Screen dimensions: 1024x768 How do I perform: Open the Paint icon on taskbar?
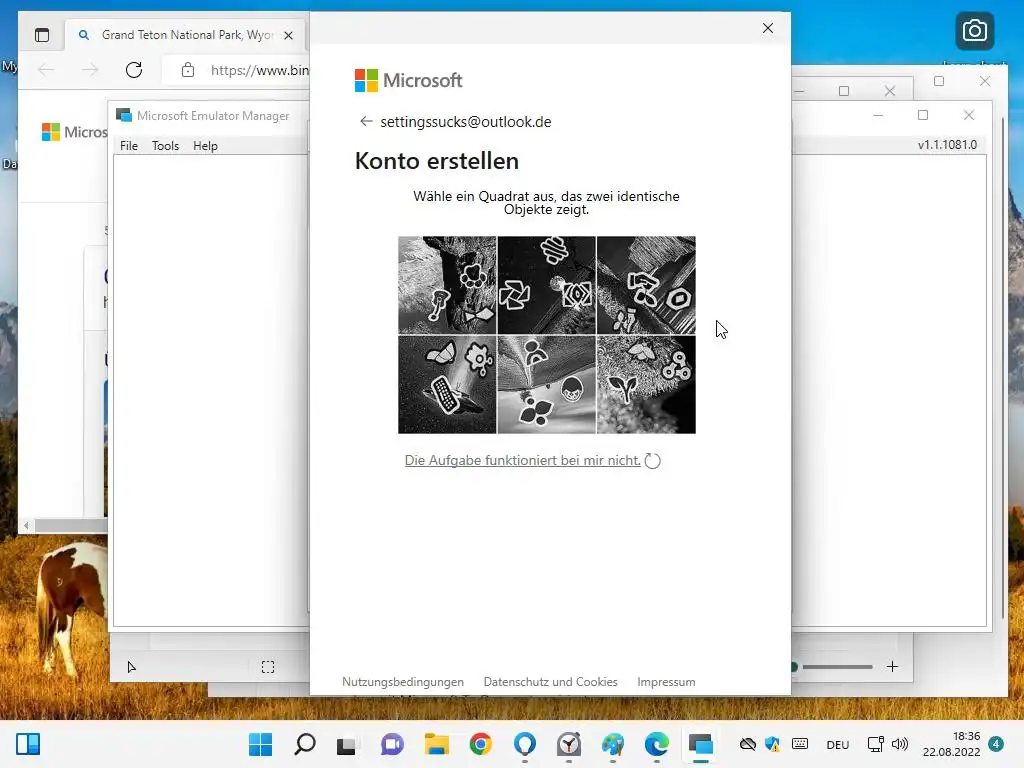(x=613, y=744)
